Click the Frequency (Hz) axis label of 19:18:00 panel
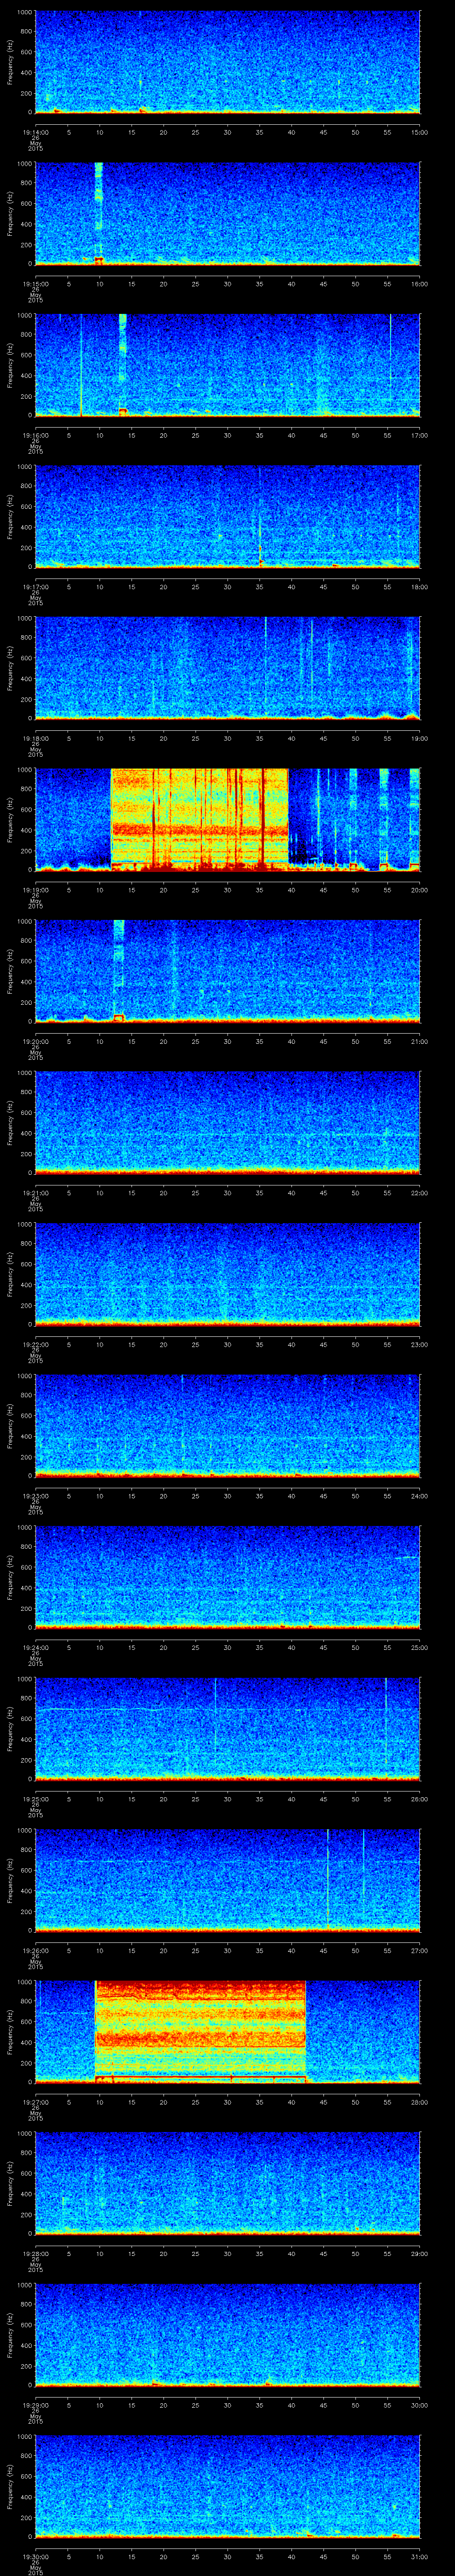This screenshot has height=2576, width=455. pos(11,668)
